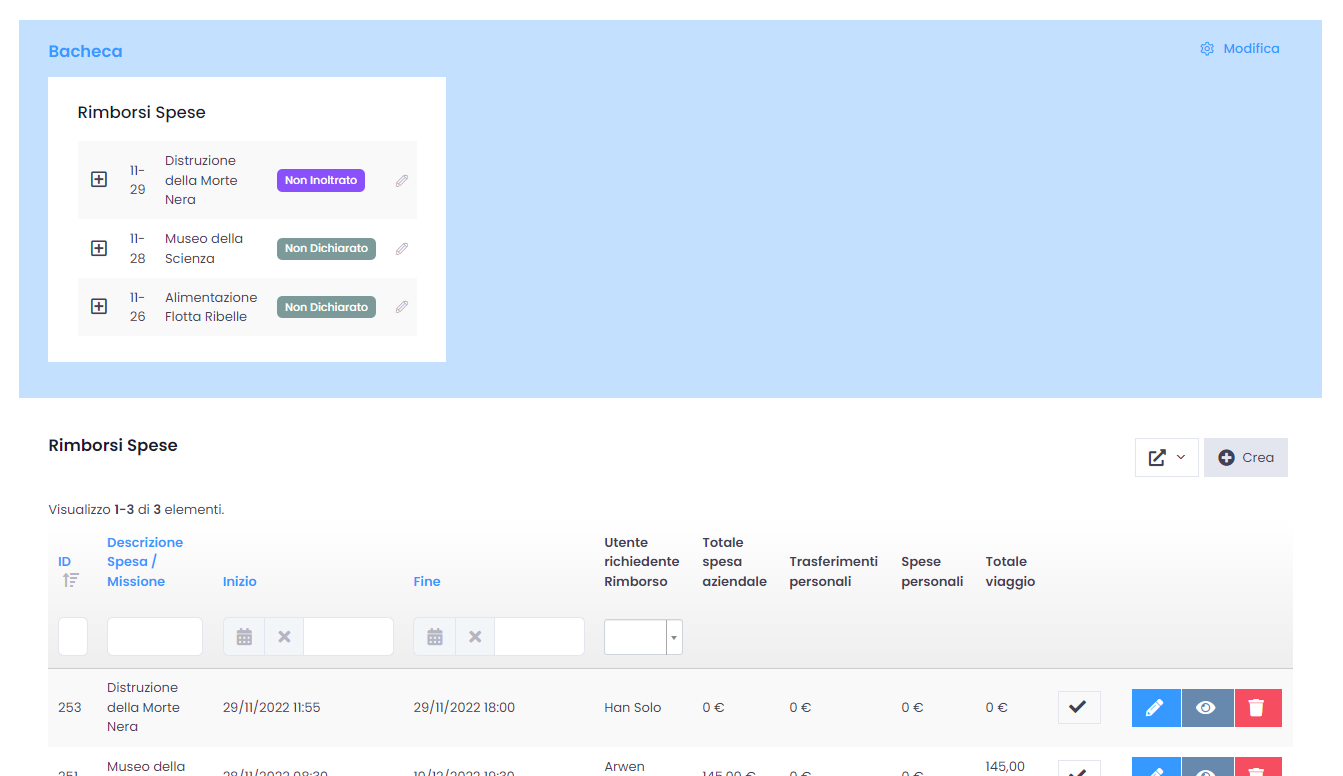Click the Descrizione filter text field

pos(155,637)
